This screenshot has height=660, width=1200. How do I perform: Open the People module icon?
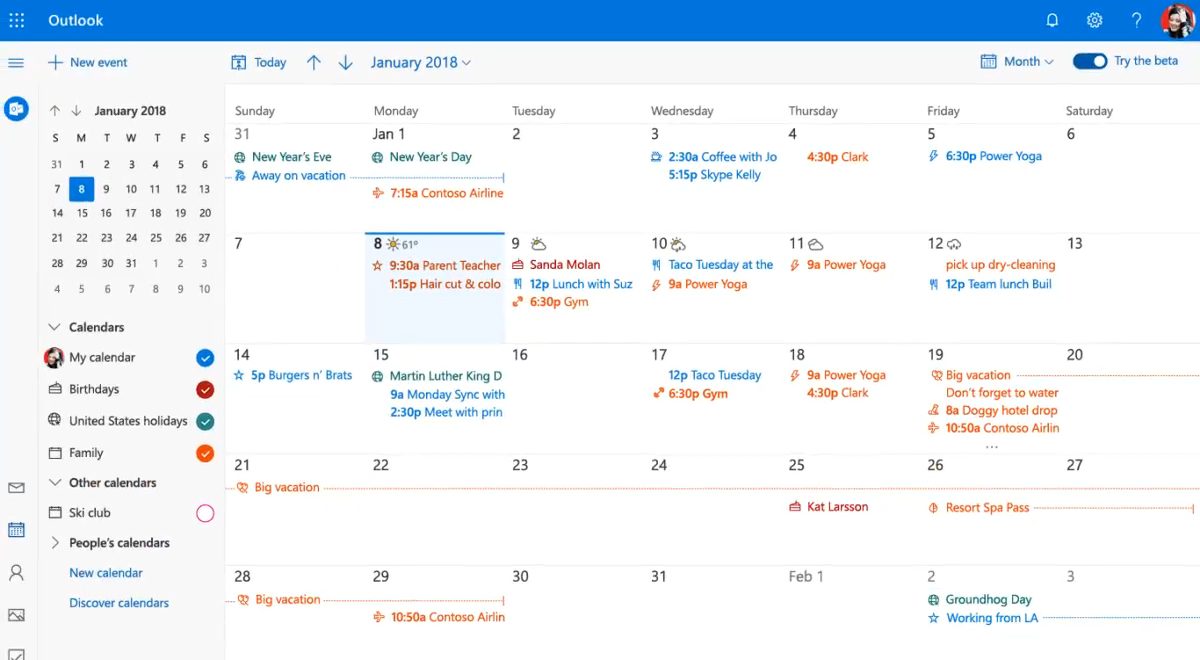(x=16, y=573)
